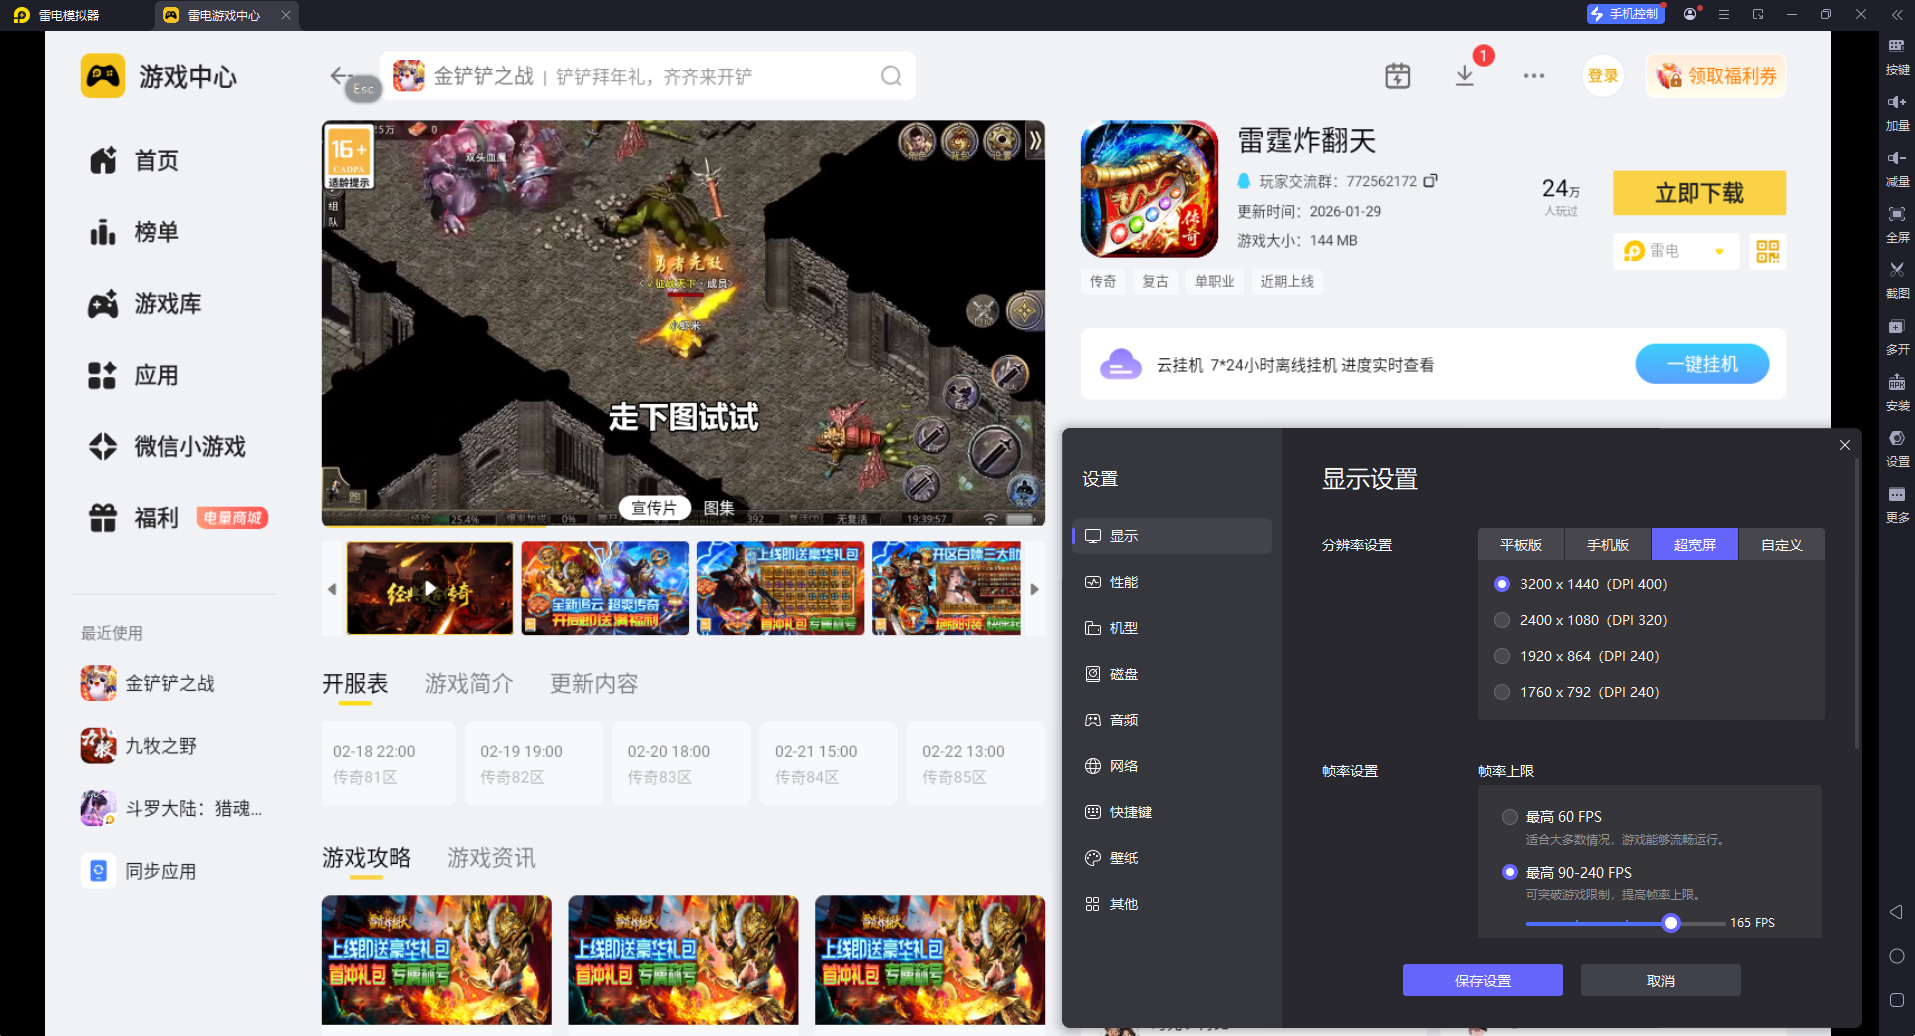1915x1036 pixels.
Task: Copy the player group number 772562172
Action: (x=1431, y=181)
